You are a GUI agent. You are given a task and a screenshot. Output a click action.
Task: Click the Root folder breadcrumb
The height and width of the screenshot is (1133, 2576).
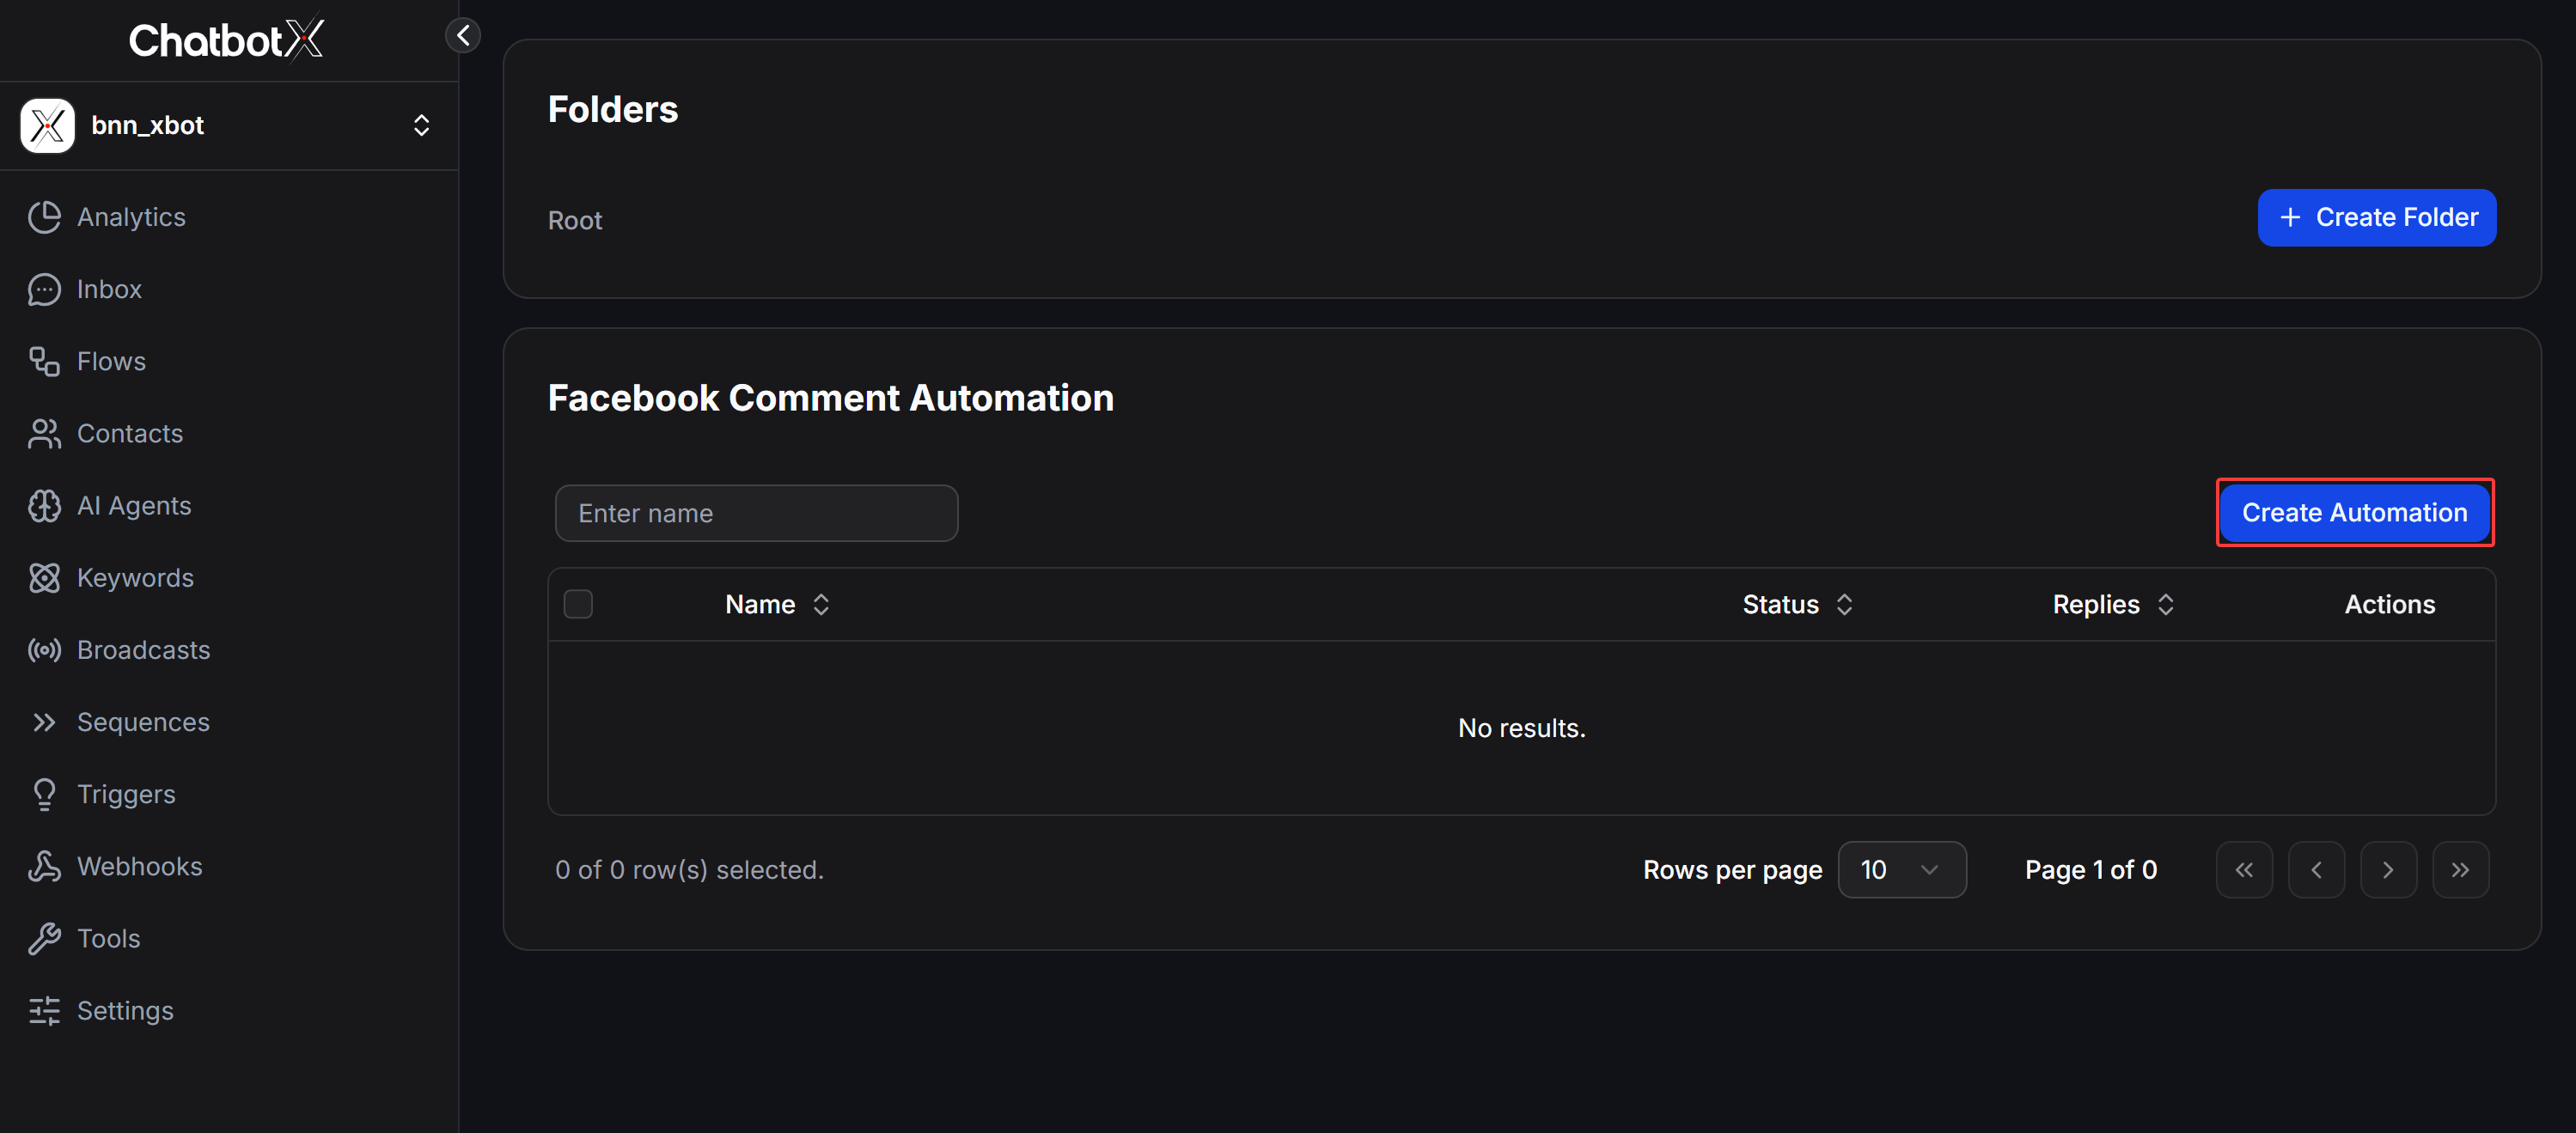(575, 220)
